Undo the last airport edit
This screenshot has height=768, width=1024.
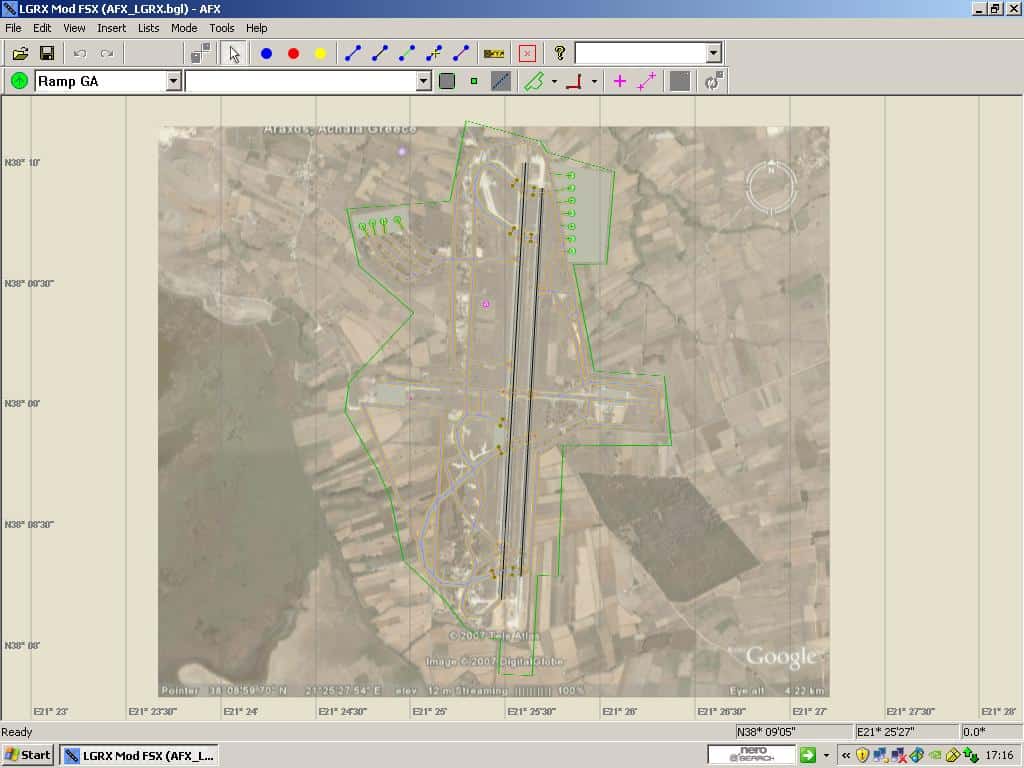82,53
